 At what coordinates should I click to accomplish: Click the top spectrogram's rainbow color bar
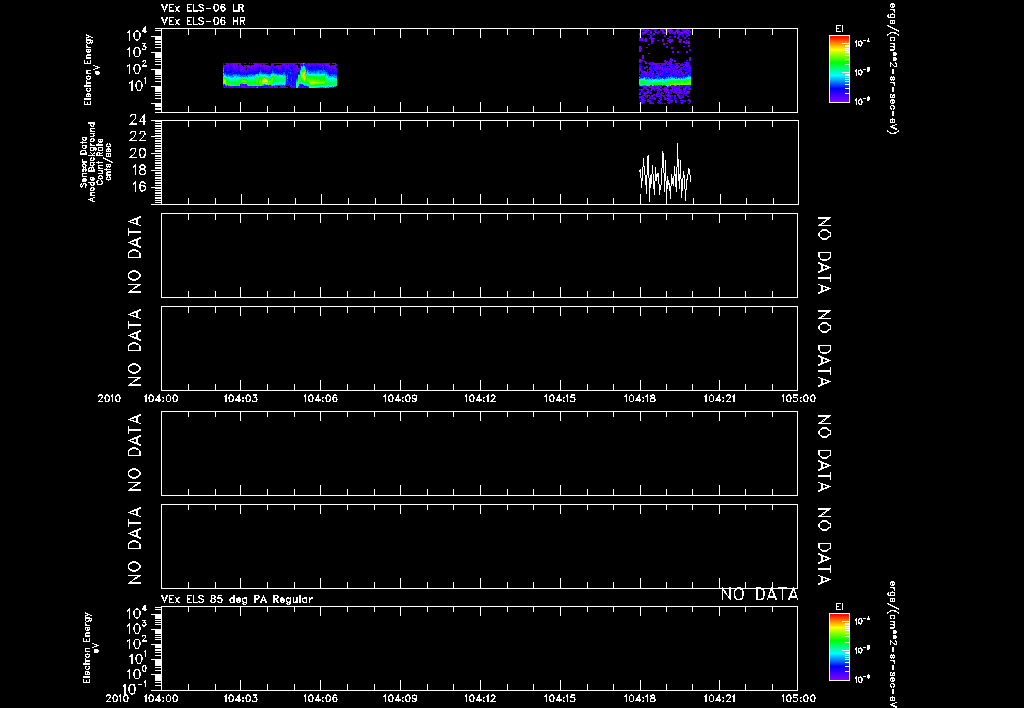pyautogui.click(x=839, y=69)
